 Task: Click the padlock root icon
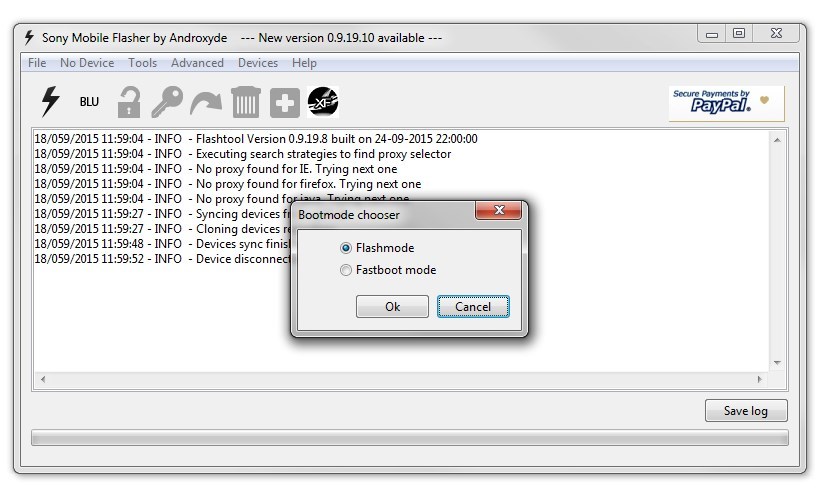coord(128,102)
